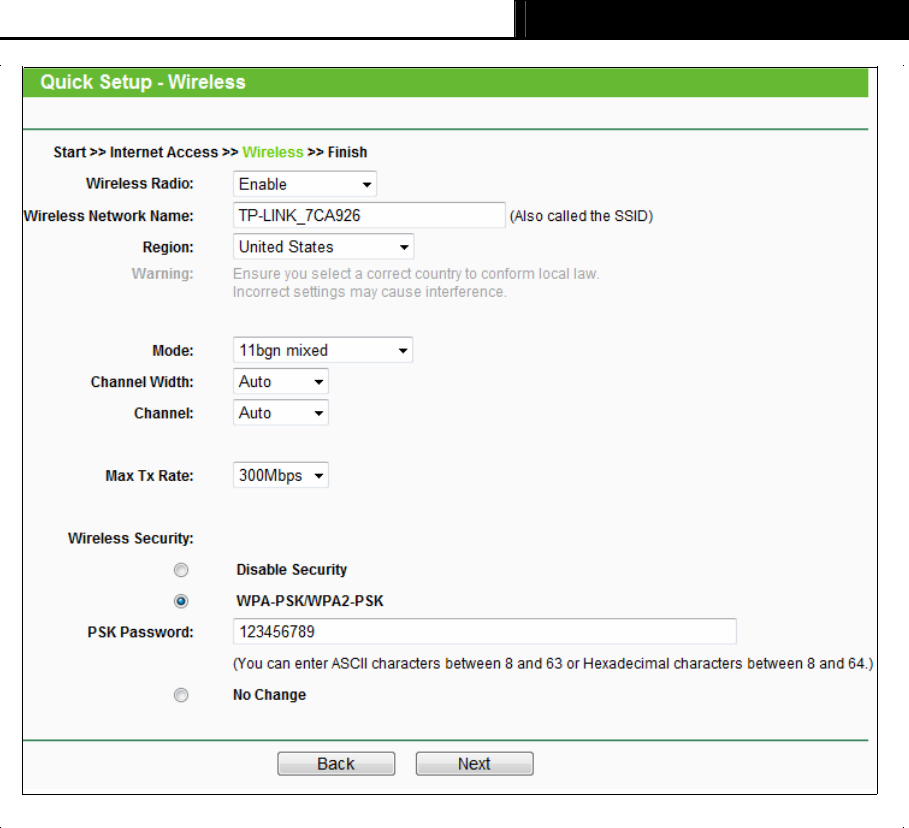Open the Mode dropdown showing 11bgn mixed
Screen dimensions: 909x828
(323, 350)
